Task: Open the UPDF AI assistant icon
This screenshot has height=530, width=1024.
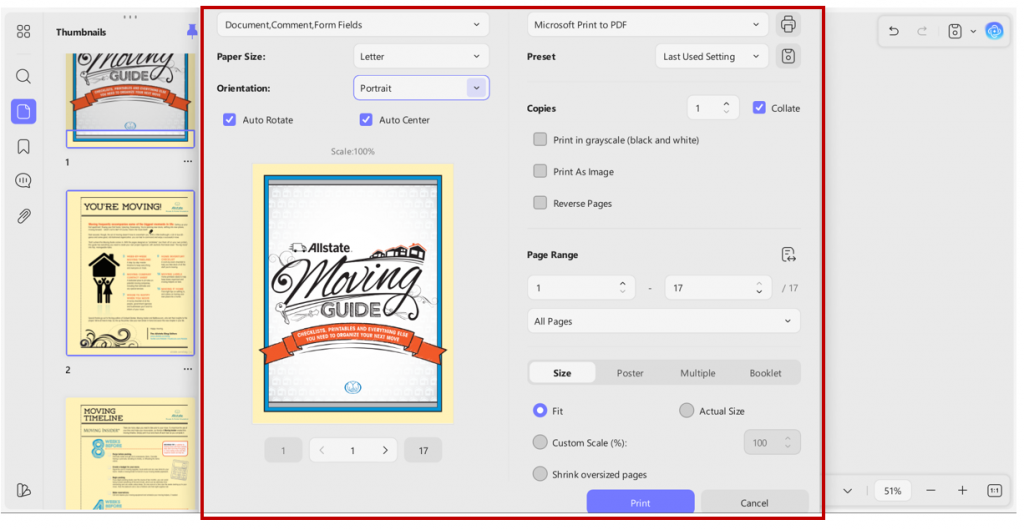Action: [994, 31]
